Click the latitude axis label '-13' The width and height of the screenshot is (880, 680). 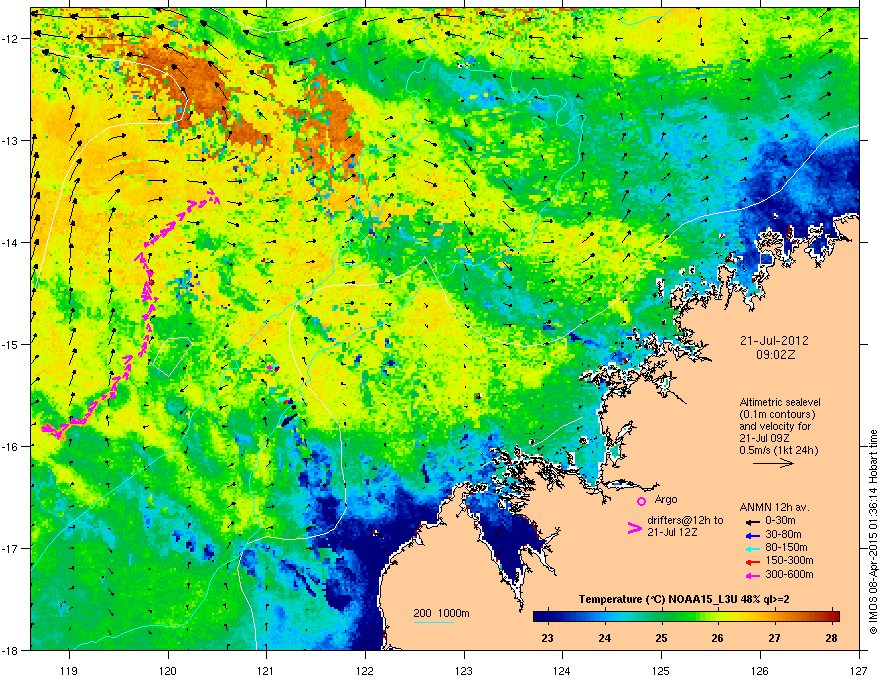pos(10,140)
